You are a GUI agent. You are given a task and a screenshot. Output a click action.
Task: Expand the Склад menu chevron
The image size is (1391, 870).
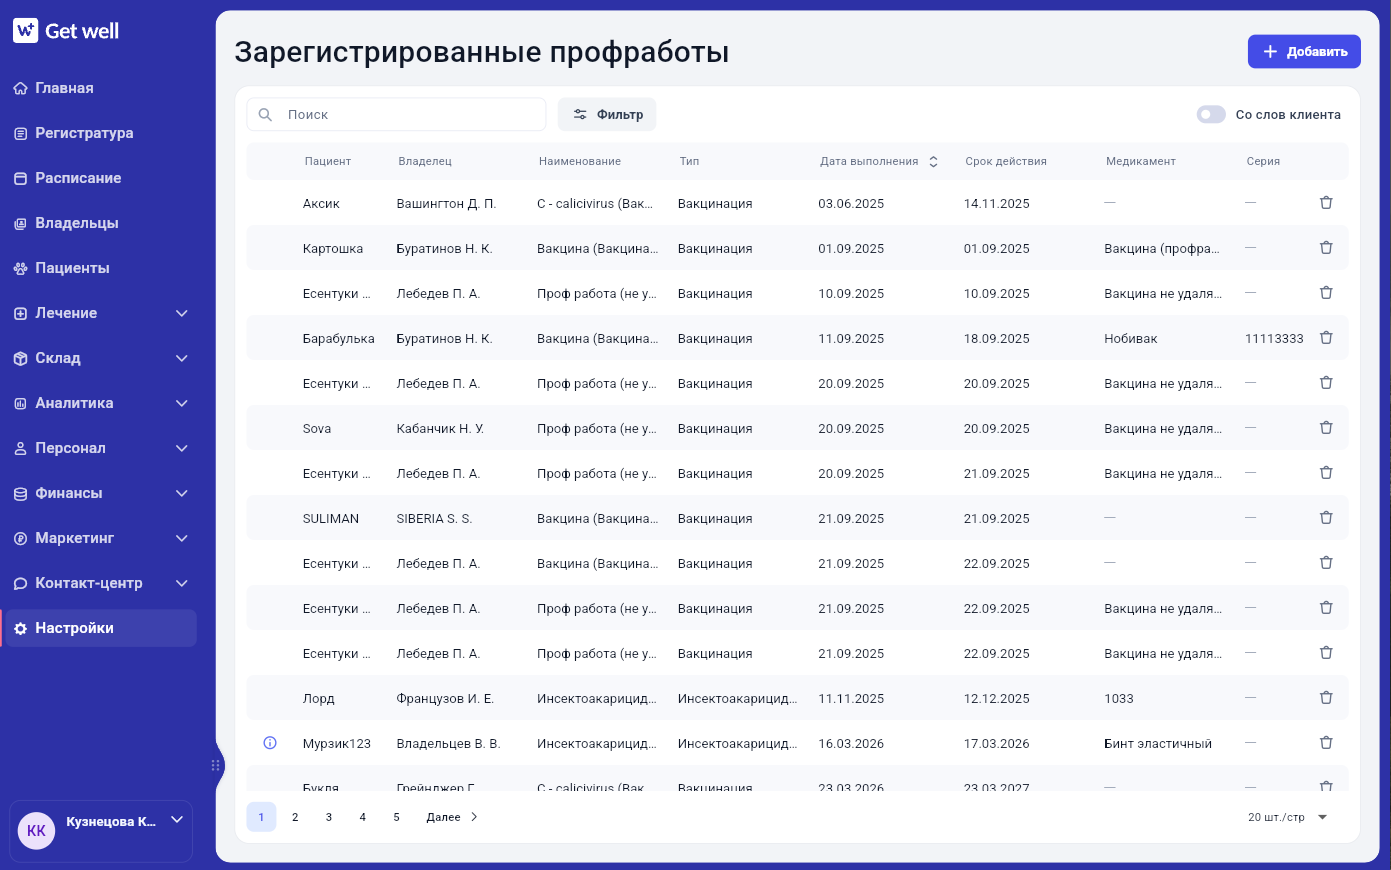pyautogui.click(x=182, y=358)
